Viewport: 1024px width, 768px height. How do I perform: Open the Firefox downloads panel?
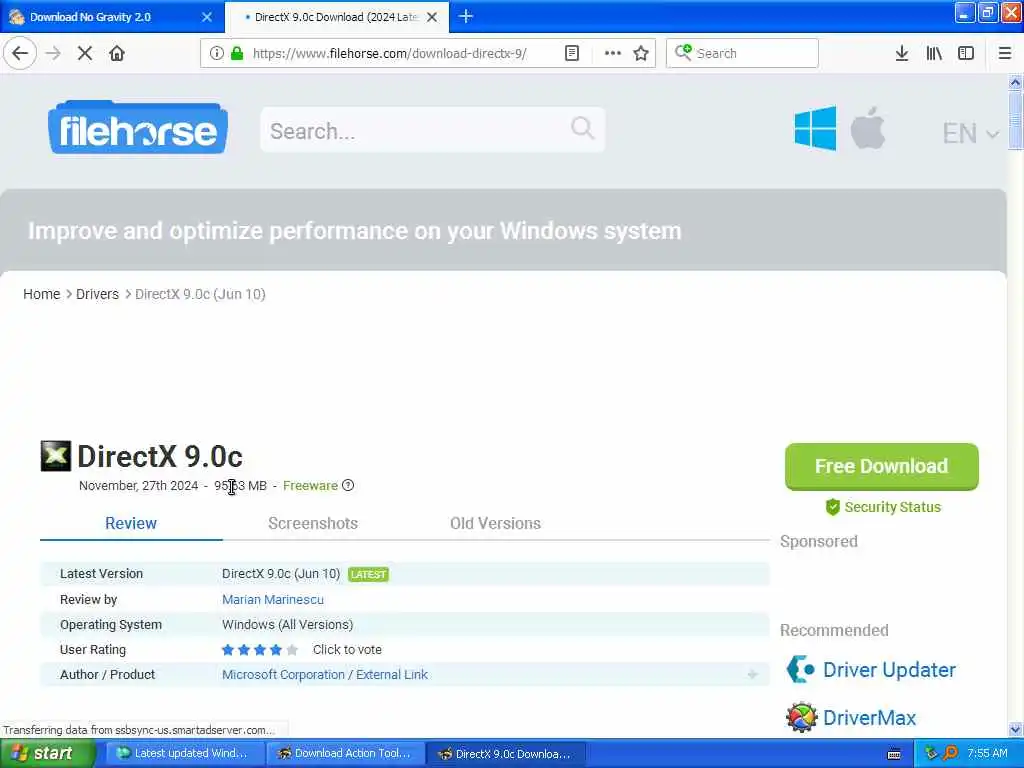coord(901,53)
